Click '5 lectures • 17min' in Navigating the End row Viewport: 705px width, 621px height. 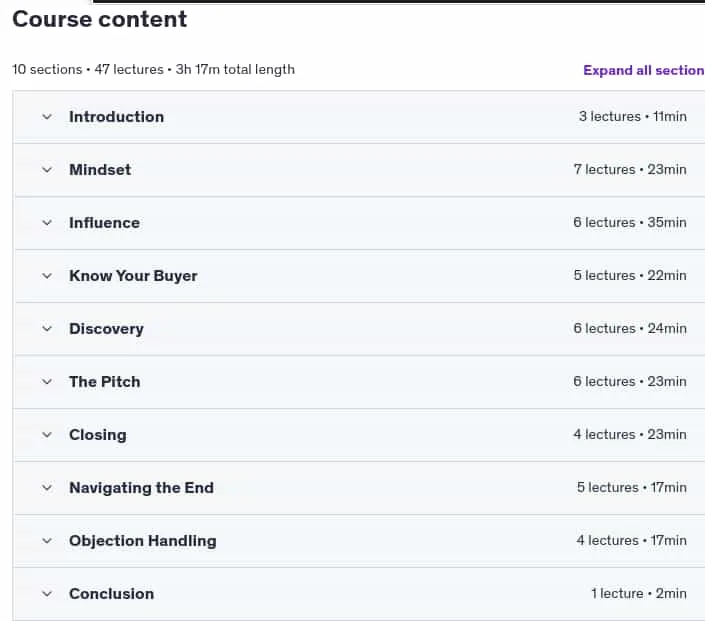[632, 487]
